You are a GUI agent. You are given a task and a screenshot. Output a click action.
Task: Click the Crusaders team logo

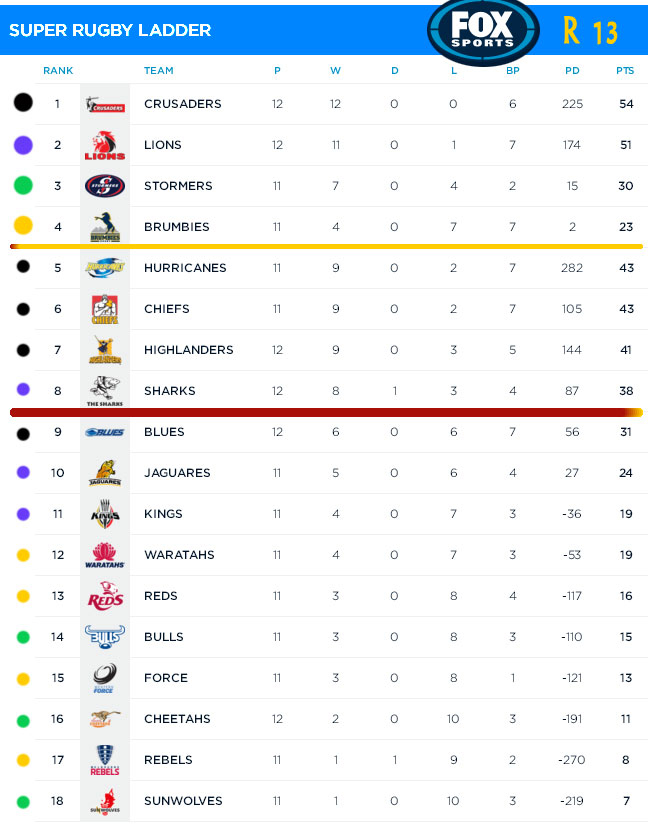pos(105,104)
